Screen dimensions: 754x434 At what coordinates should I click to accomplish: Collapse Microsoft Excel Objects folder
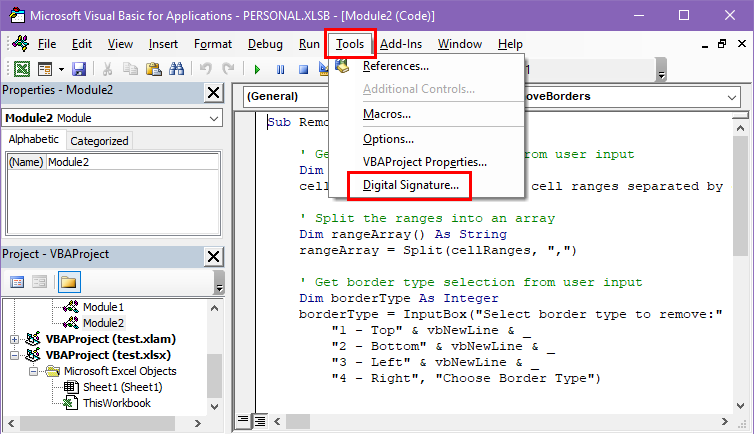click(x=33, y=372)
